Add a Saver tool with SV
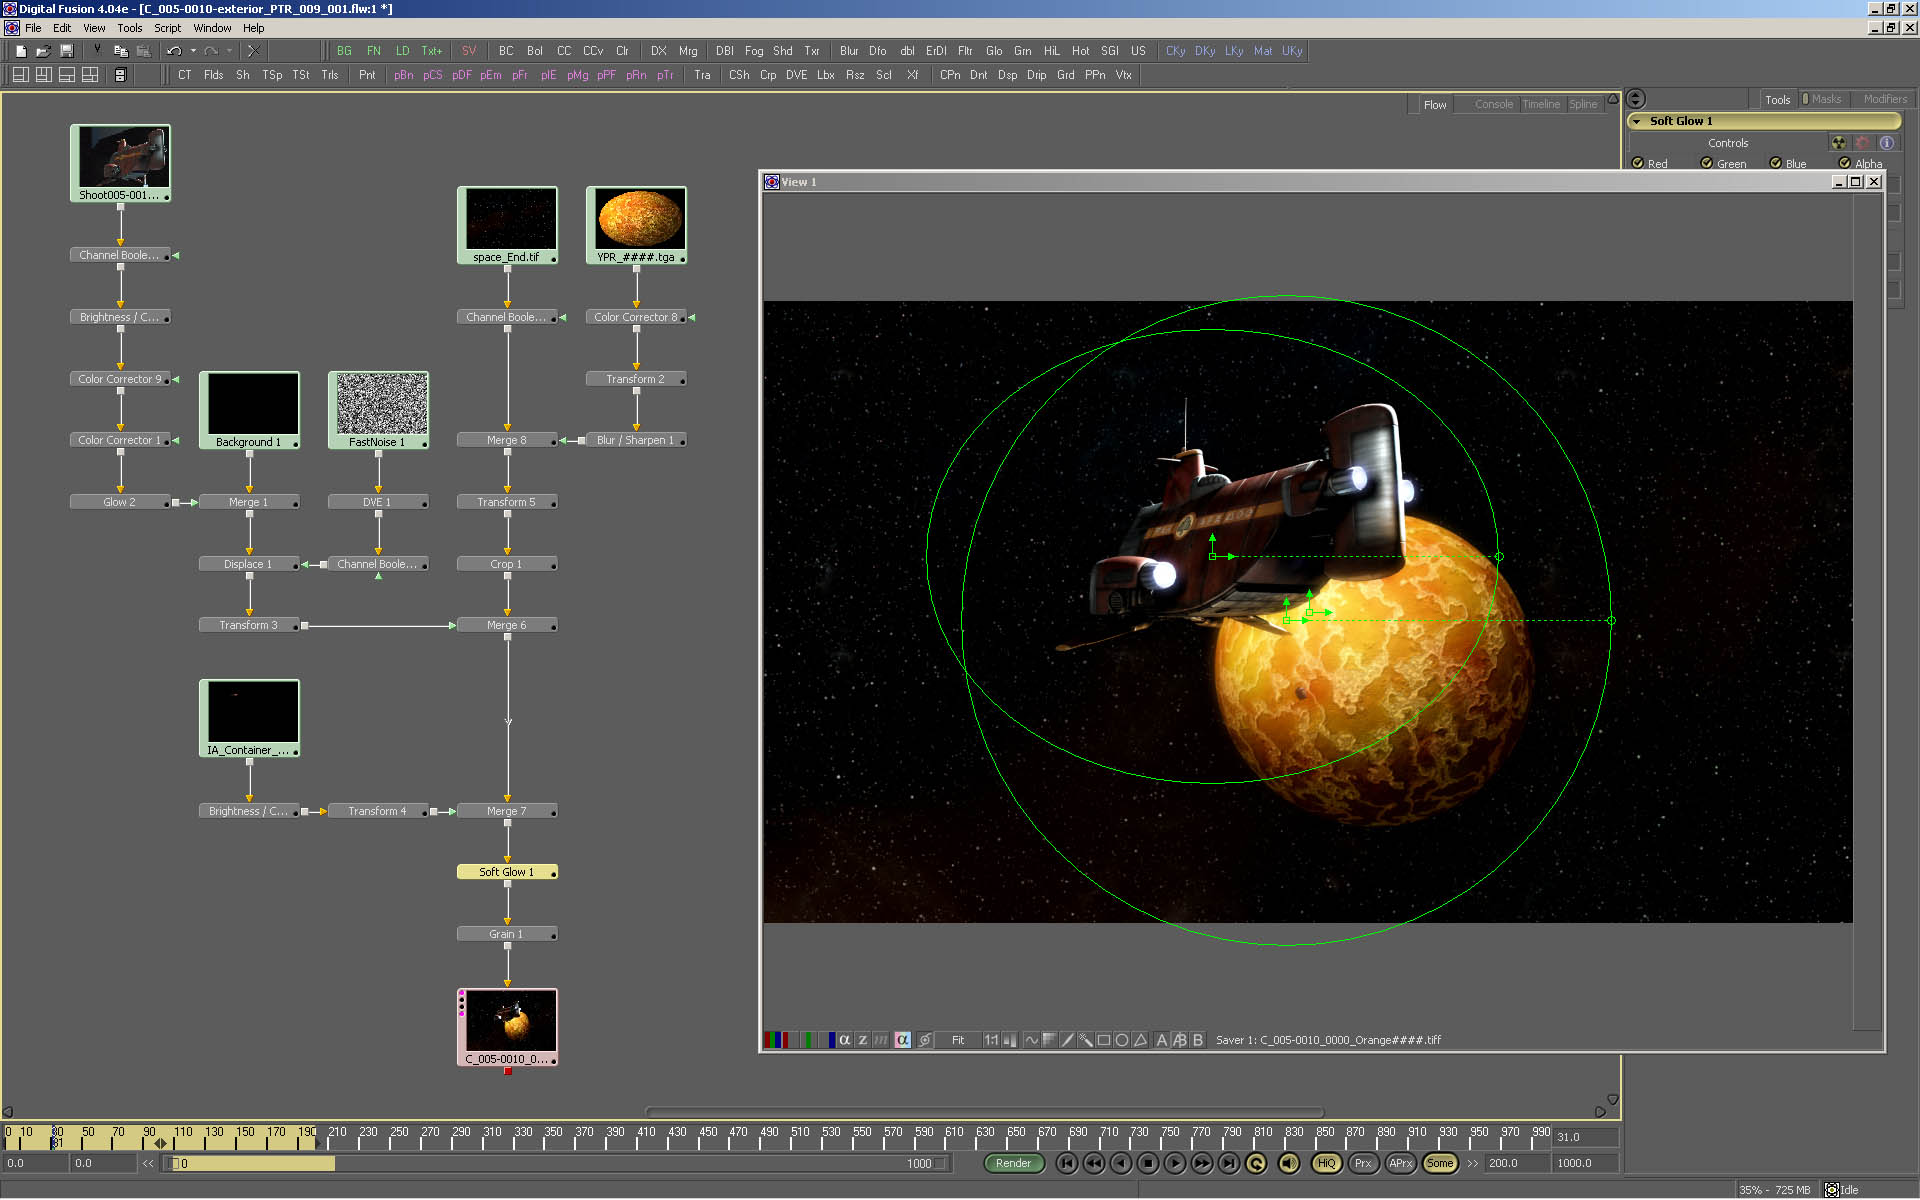 point(468,51)
